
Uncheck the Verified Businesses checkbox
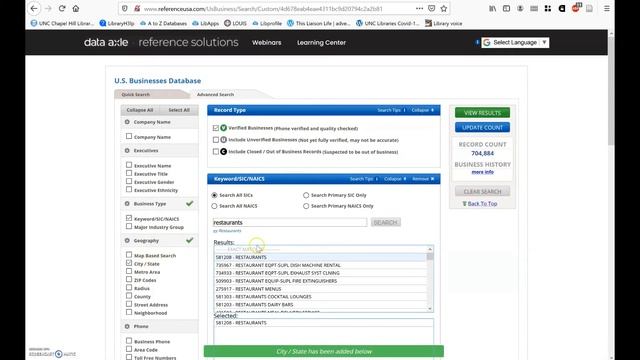[216, 128]
